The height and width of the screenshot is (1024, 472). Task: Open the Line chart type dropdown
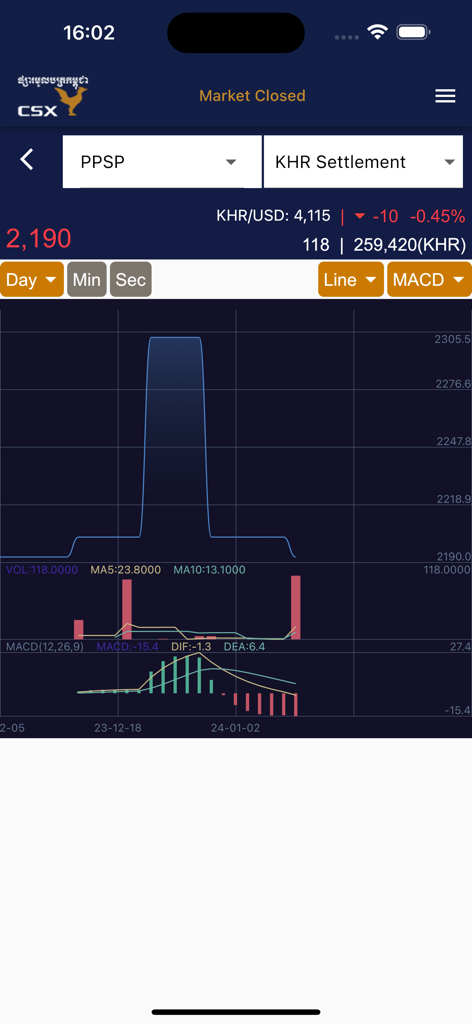coord(351,280)
